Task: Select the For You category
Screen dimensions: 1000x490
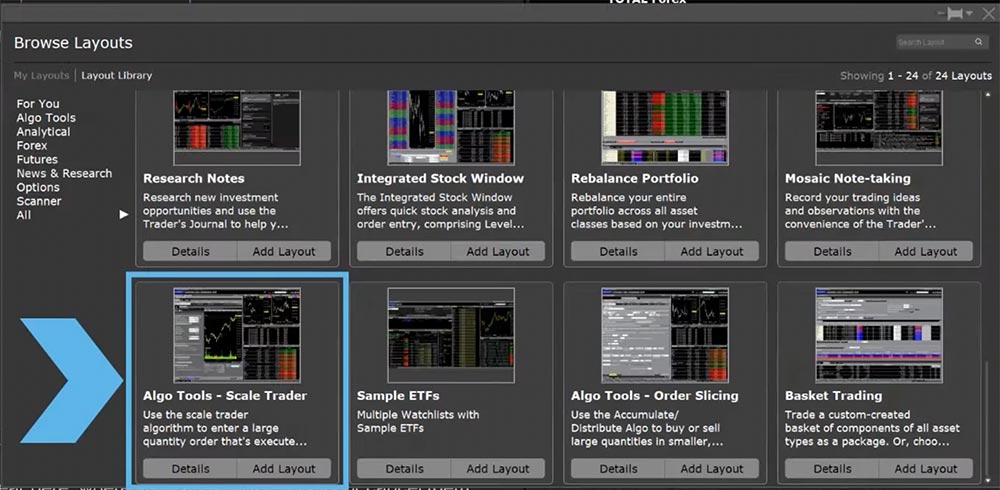Action: coord(38,104)
